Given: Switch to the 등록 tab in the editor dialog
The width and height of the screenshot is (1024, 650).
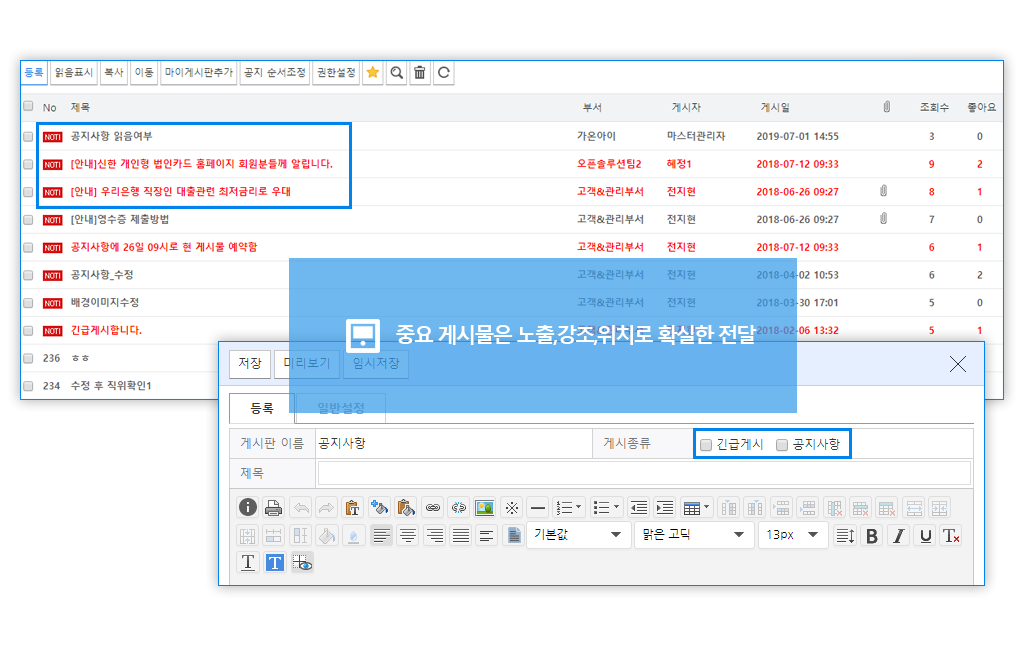Looking at the screenshot, I should pyautogui.click(x=261, y=408).
